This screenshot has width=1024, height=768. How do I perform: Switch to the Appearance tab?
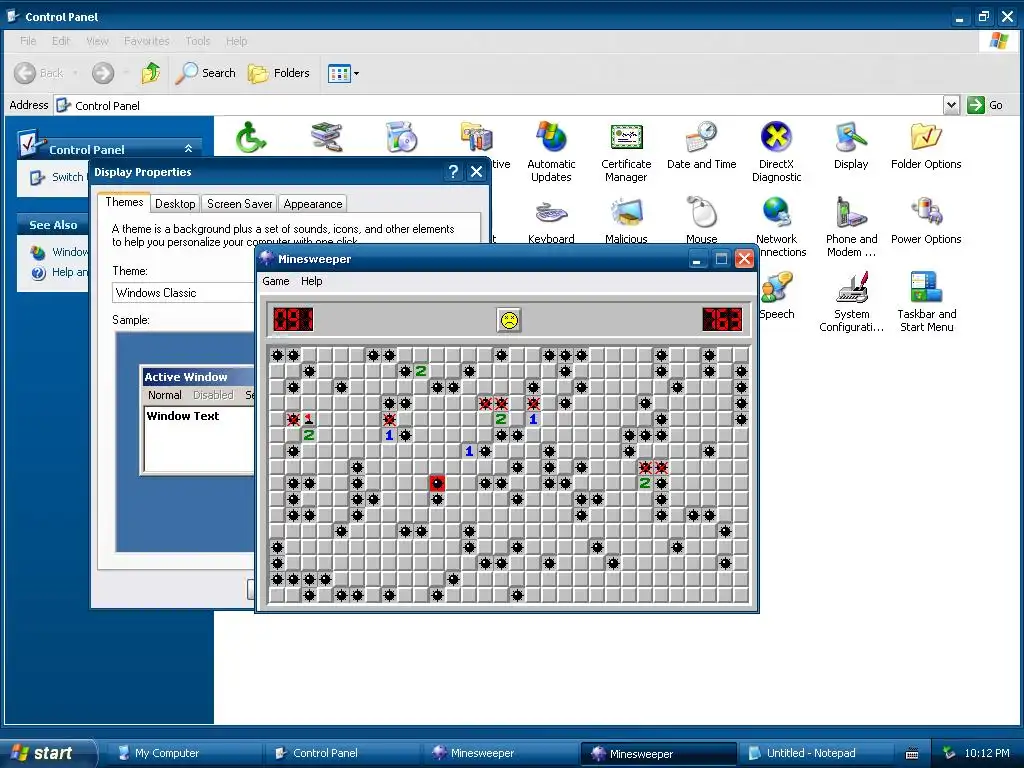click(x=313, y=204)
